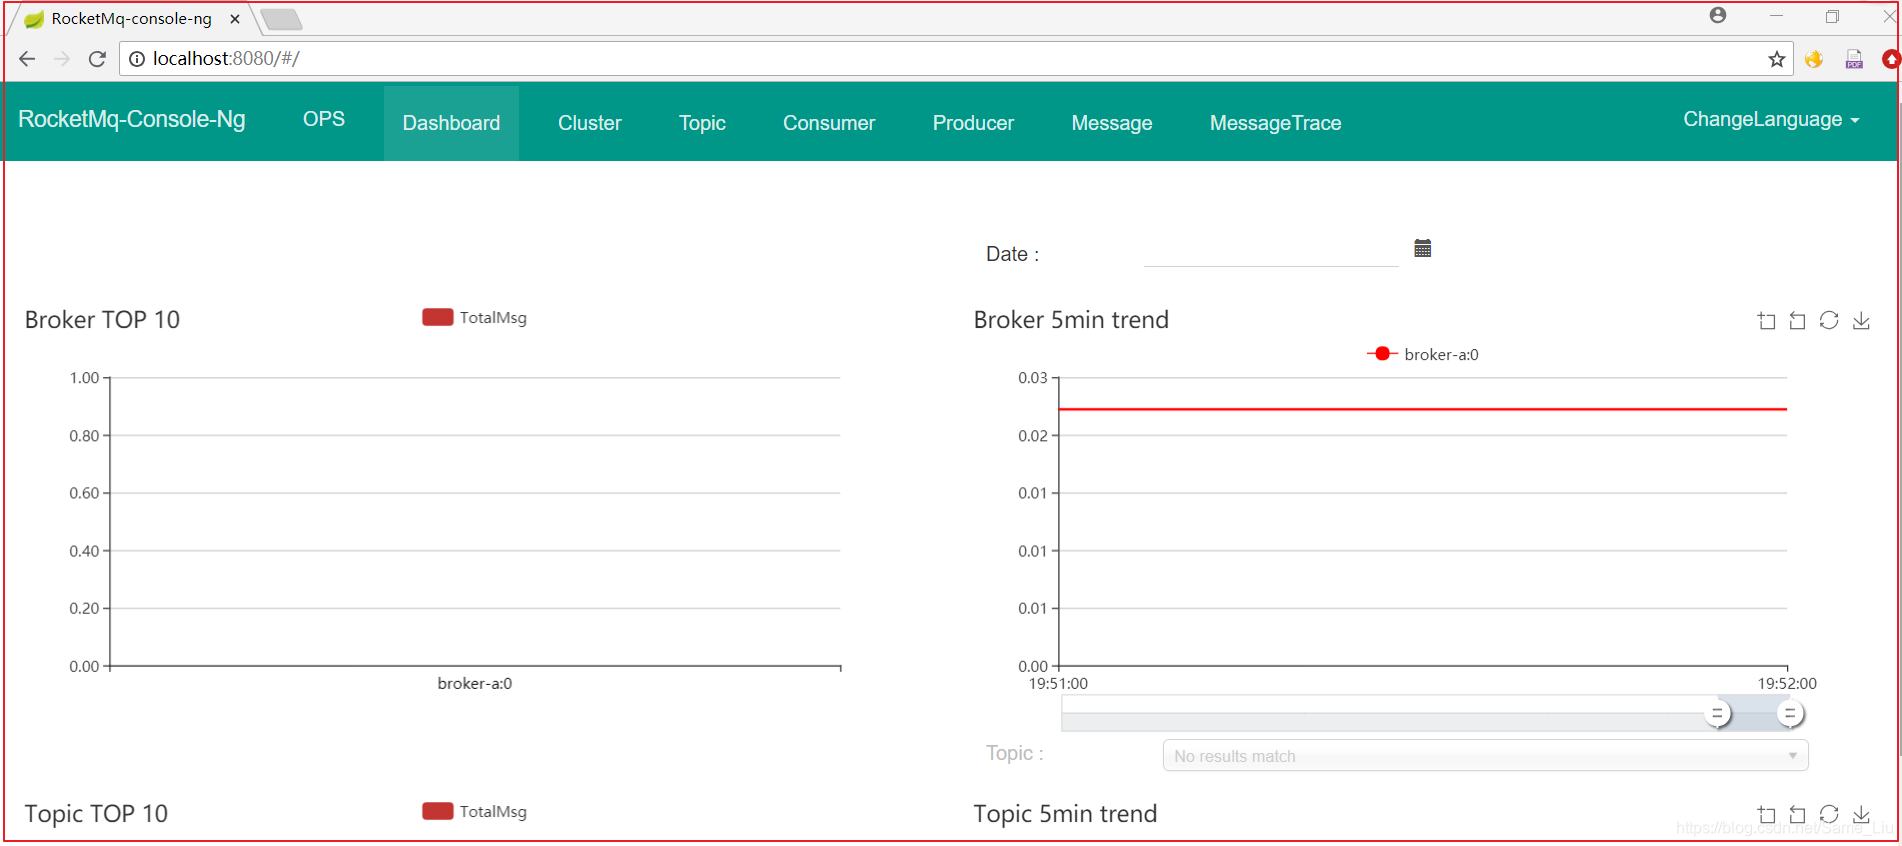
Task: Toggle broker-a:0 series legend in trend chart
Action: coord(1422,354)
